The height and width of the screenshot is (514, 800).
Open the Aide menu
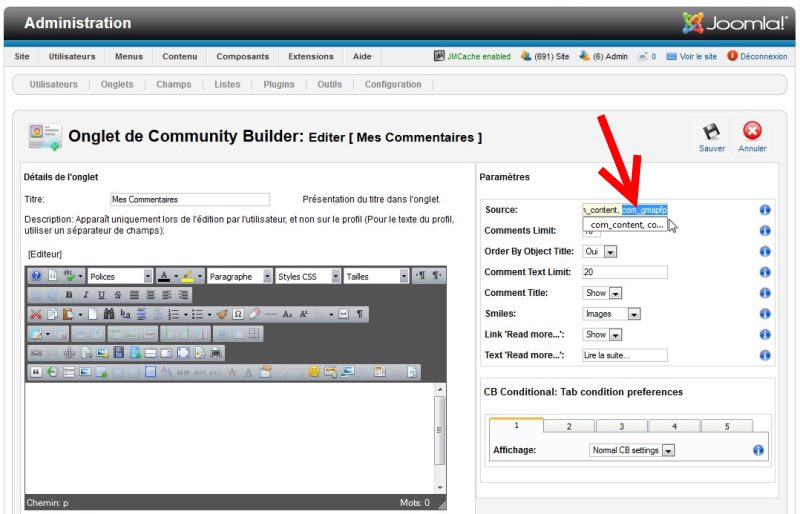coord(362,56)
